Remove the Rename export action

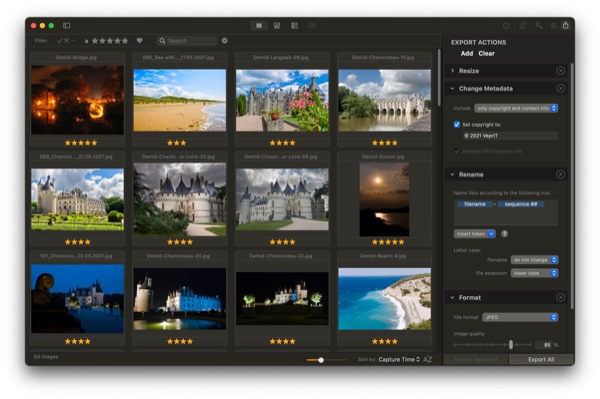point(561,174)
